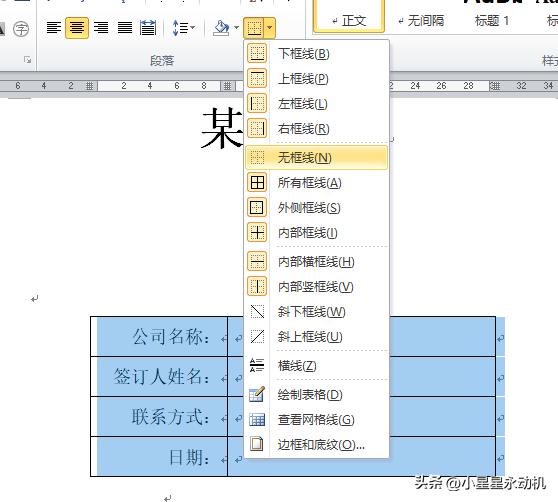This screenshot has width=558, height=502.
Task: Apply 内部框线(I) inside borders
Action: 317,233
